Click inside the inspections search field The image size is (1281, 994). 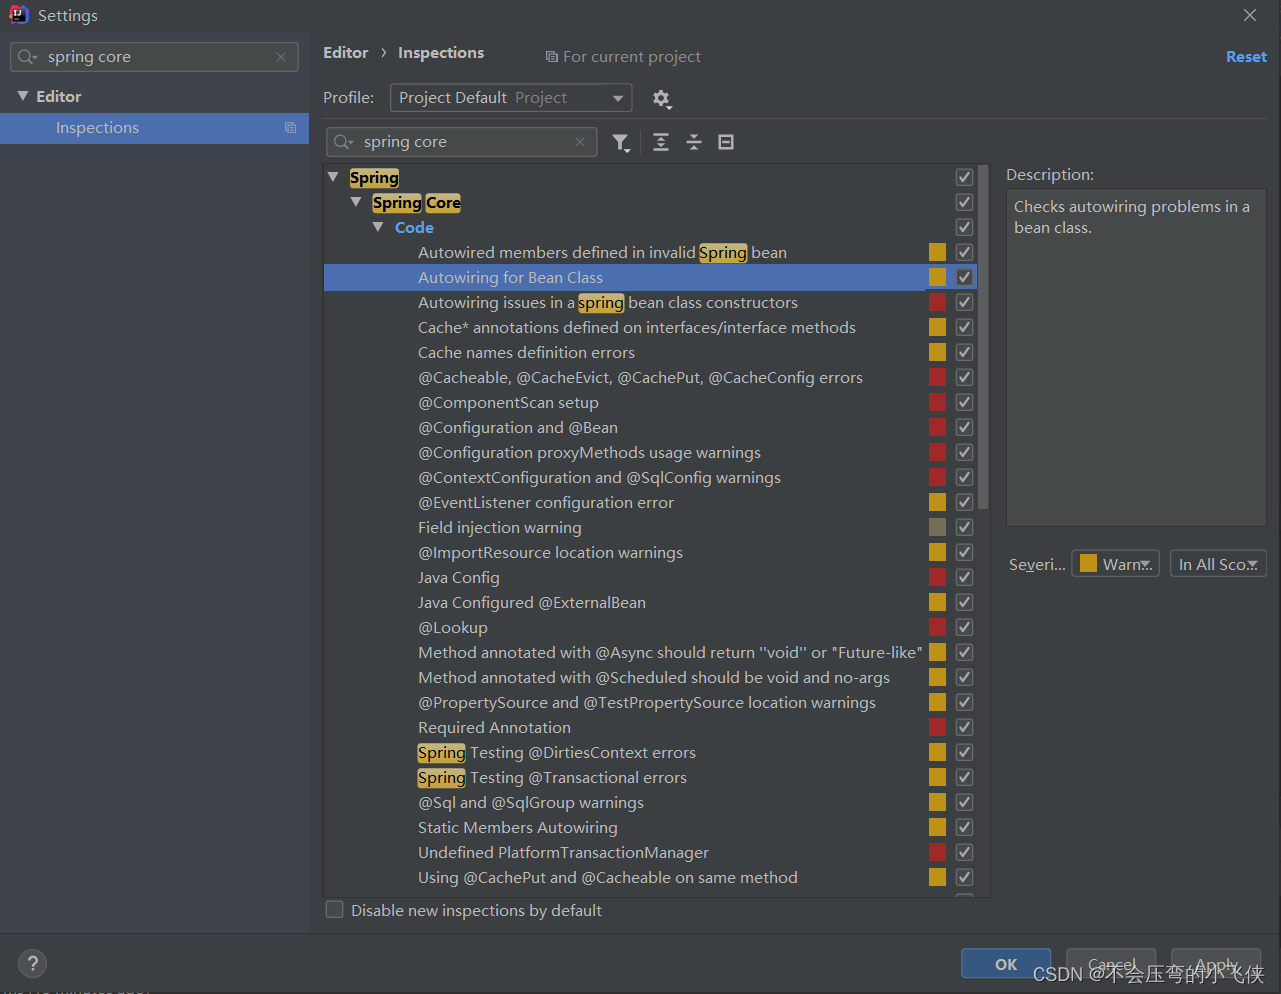[461, 142]
